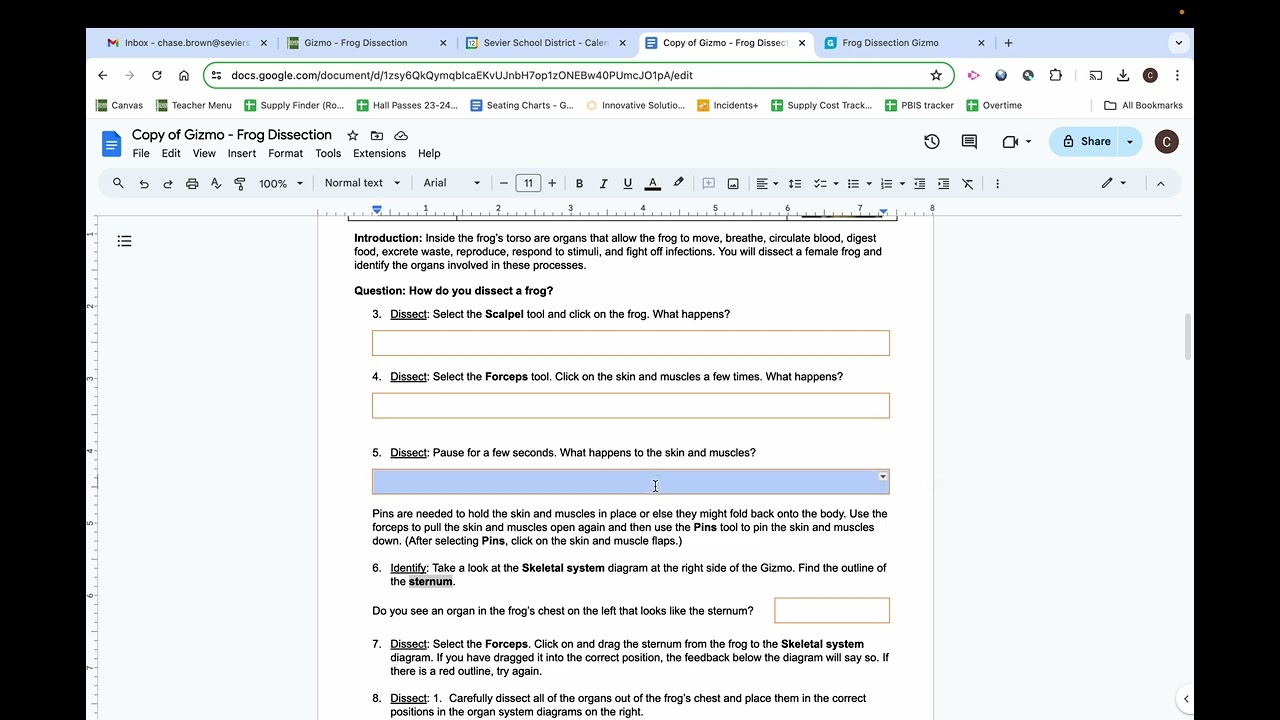This screenshot has width=1280, height=720.
Task: Open the checklist menu arrow
Action: coord(835,184)
